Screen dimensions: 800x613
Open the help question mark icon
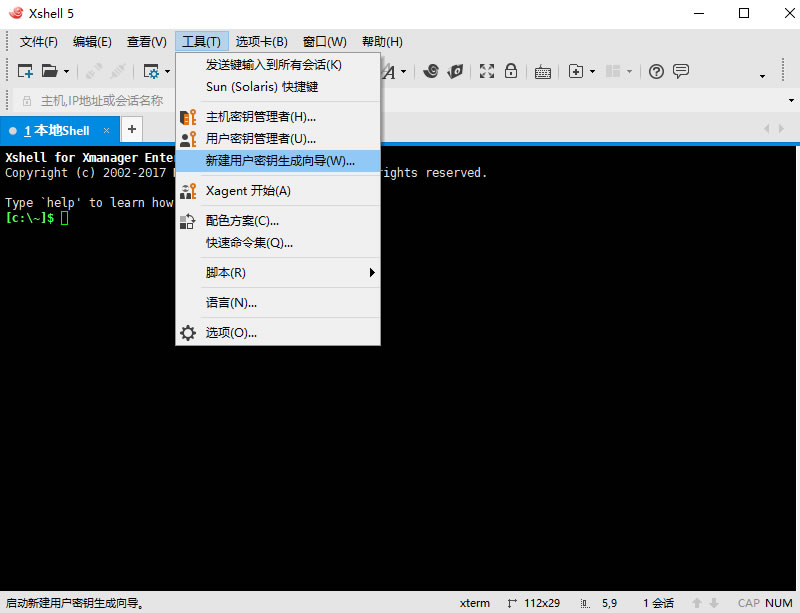pyautogui.click(x=656, y=71)
